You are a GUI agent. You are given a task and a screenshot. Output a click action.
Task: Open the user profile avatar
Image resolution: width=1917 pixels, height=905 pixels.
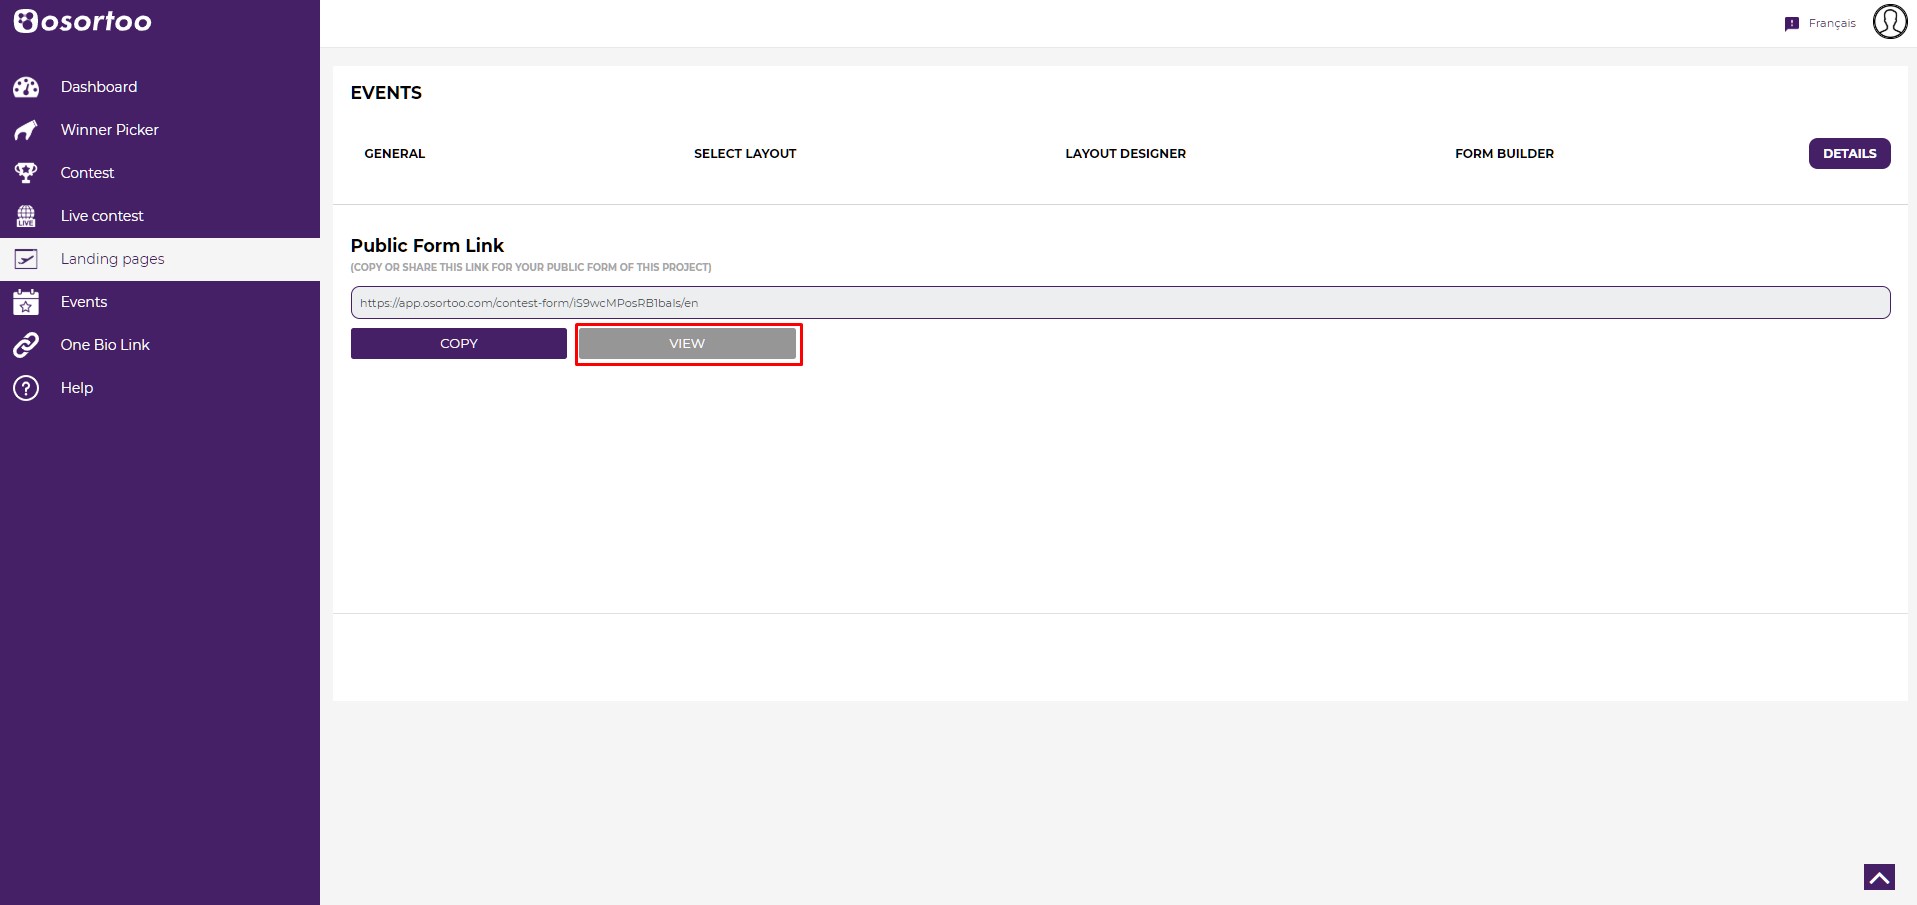(1890, 21)
